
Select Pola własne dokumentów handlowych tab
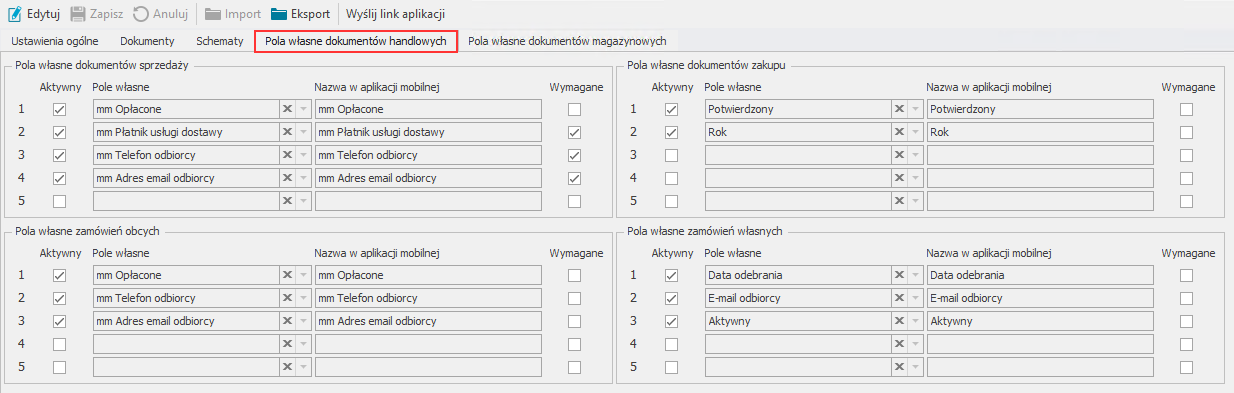click(x=356, y=41)
